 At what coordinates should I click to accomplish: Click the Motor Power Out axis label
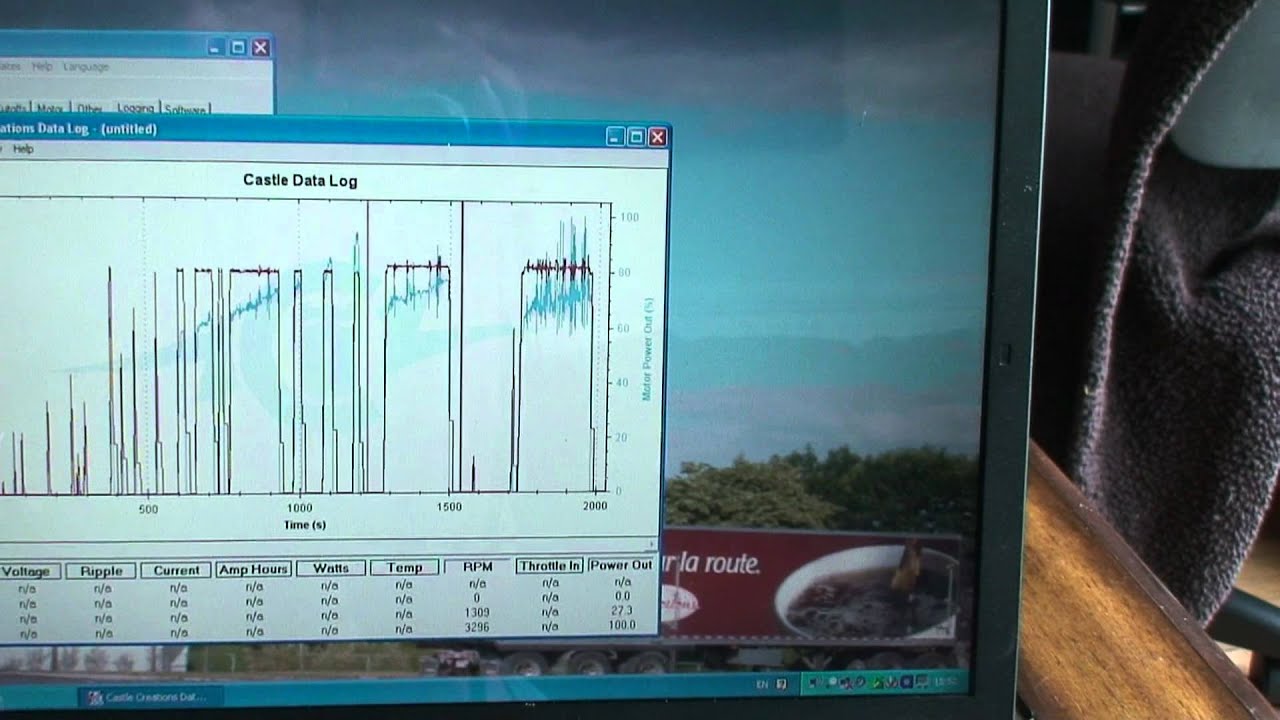647,348
